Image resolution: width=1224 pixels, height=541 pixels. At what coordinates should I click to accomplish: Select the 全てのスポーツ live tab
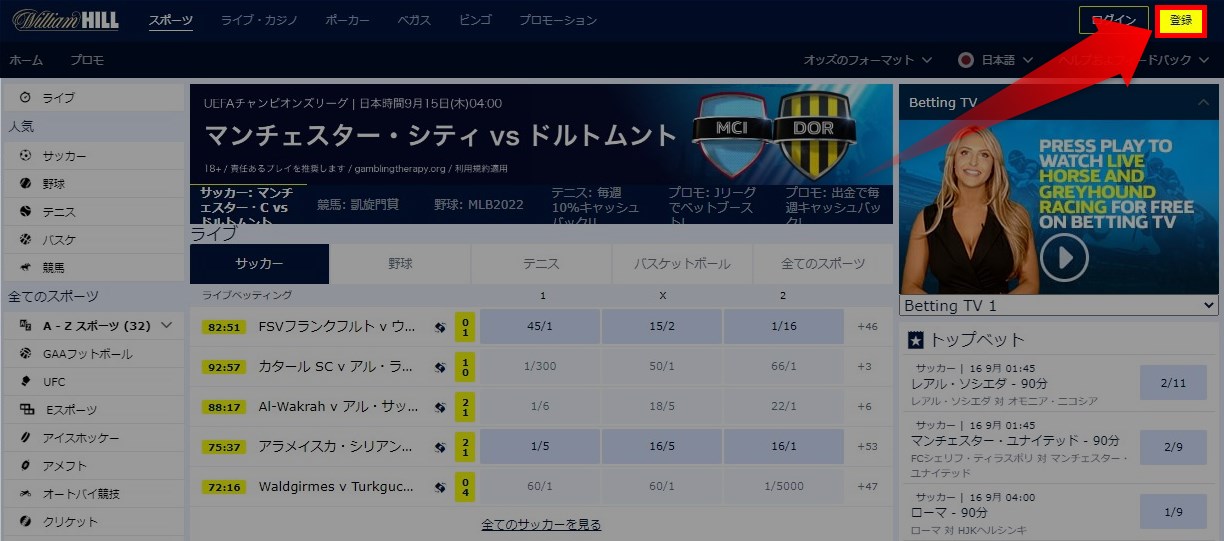823,264
